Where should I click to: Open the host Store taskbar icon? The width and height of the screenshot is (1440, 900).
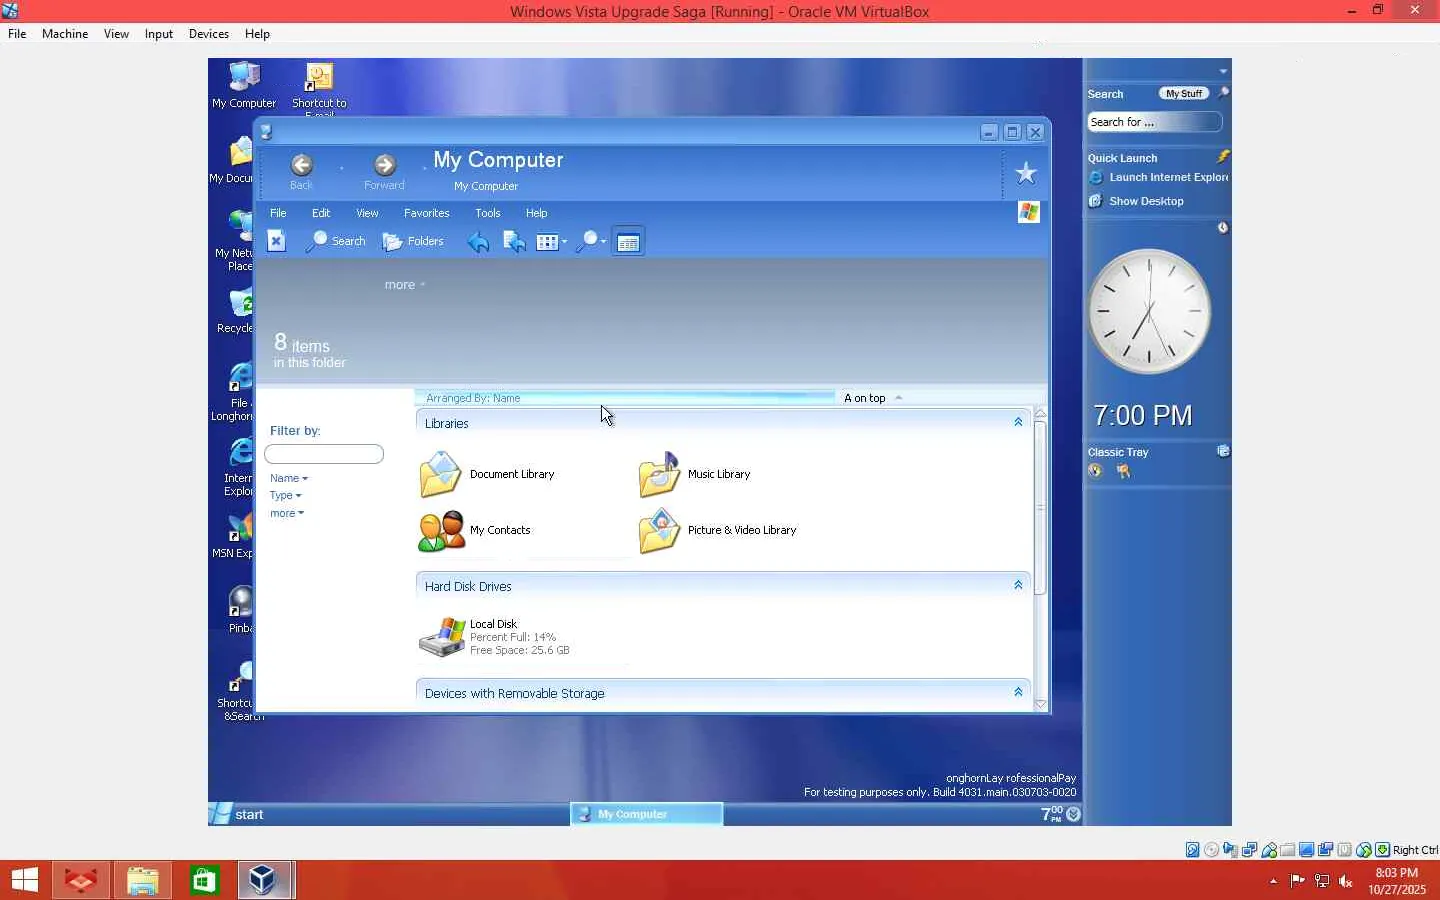click(205, 880)
